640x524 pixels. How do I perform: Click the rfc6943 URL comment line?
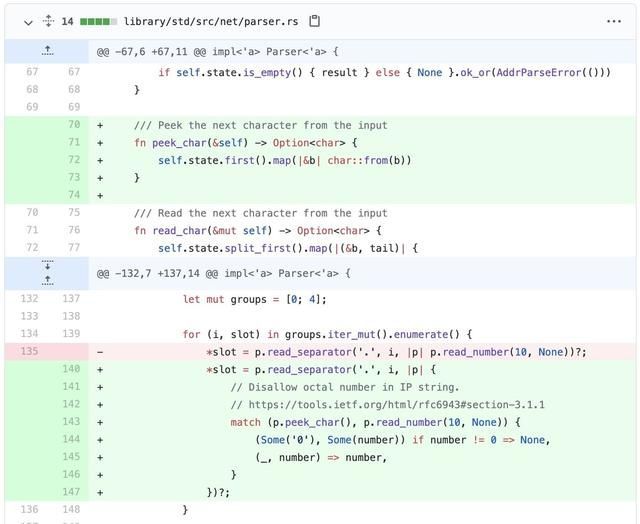point(387,404)
